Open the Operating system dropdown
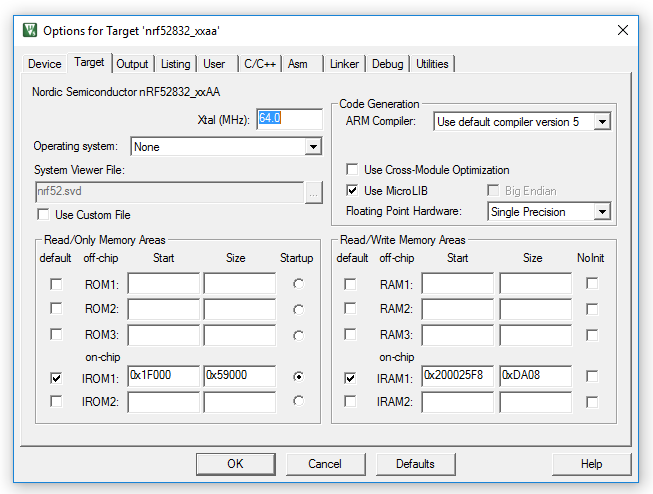 (226, 147)
